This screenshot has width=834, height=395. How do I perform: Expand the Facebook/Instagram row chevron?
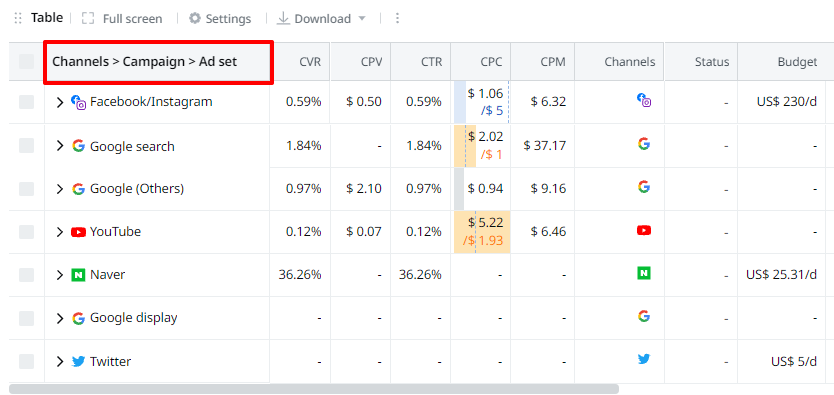60,102
